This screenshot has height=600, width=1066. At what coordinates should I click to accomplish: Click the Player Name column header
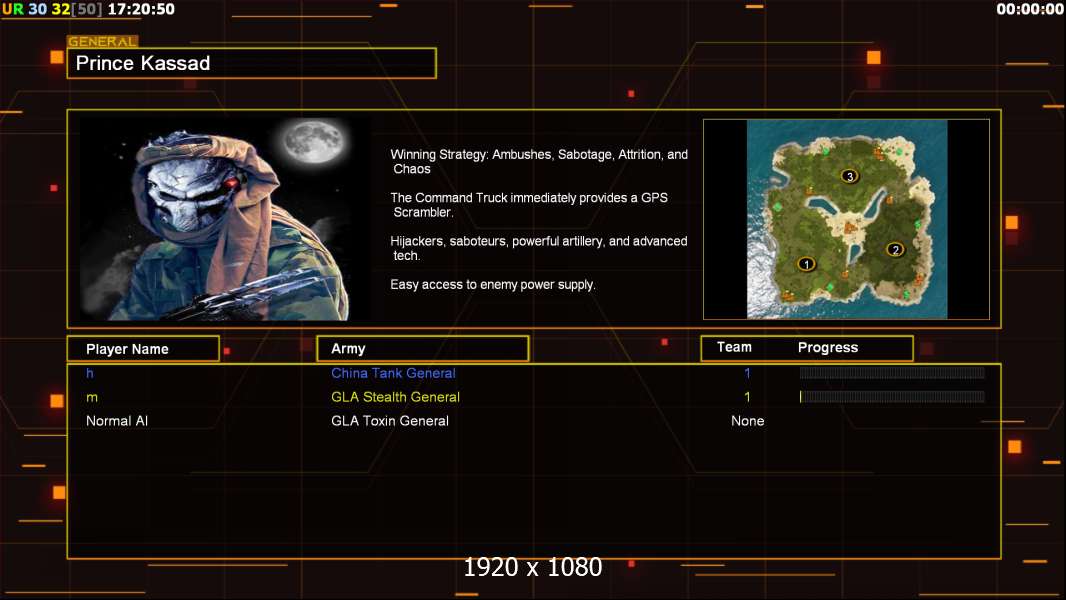point(143,349)
